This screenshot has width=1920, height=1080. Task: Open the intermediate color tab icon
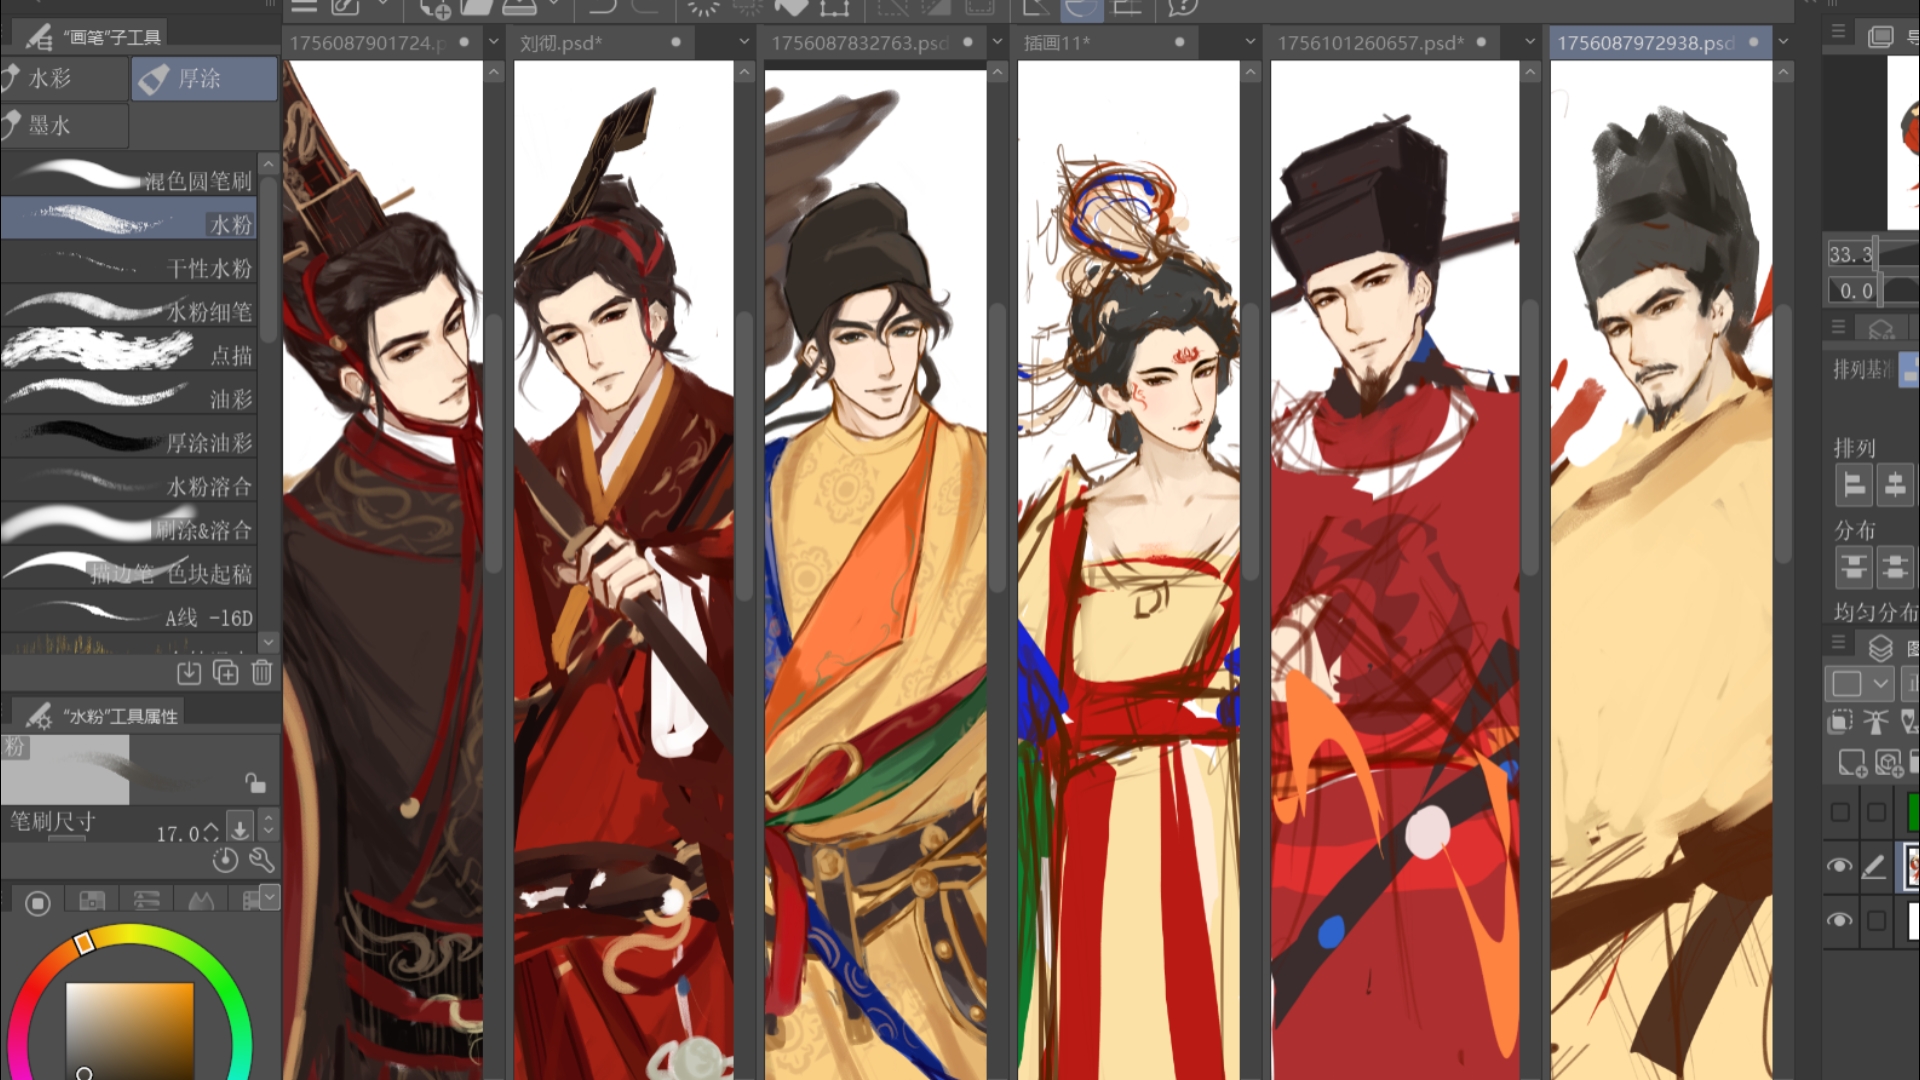(201, 901)
